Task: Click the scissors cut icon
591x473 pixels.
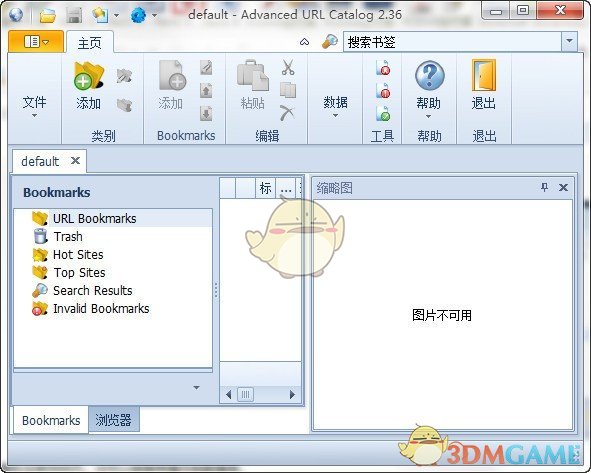Action: [288, 67]
